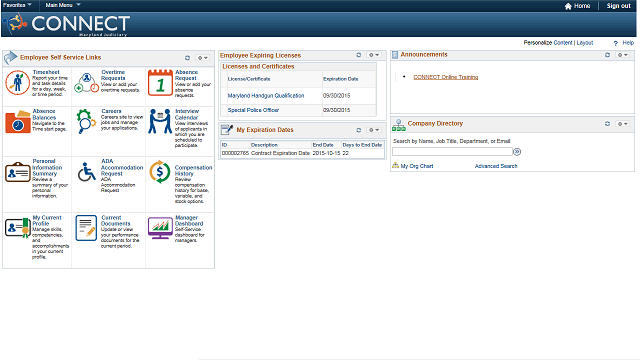640x360 pixels.
Task: Click the Current Documents icon
Action: (86, 228)
